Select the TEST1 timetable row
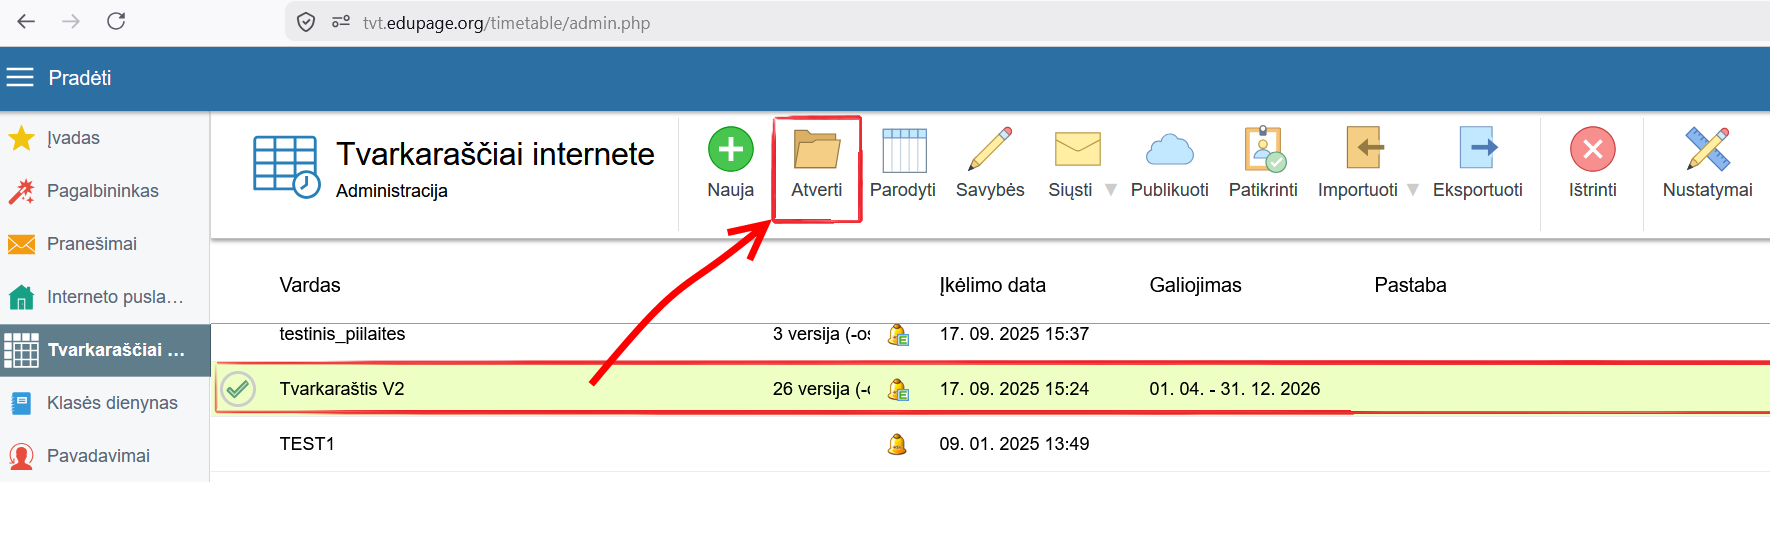Image resolution: width=1770 pixels, height=560 pixels. coord(307,444)
